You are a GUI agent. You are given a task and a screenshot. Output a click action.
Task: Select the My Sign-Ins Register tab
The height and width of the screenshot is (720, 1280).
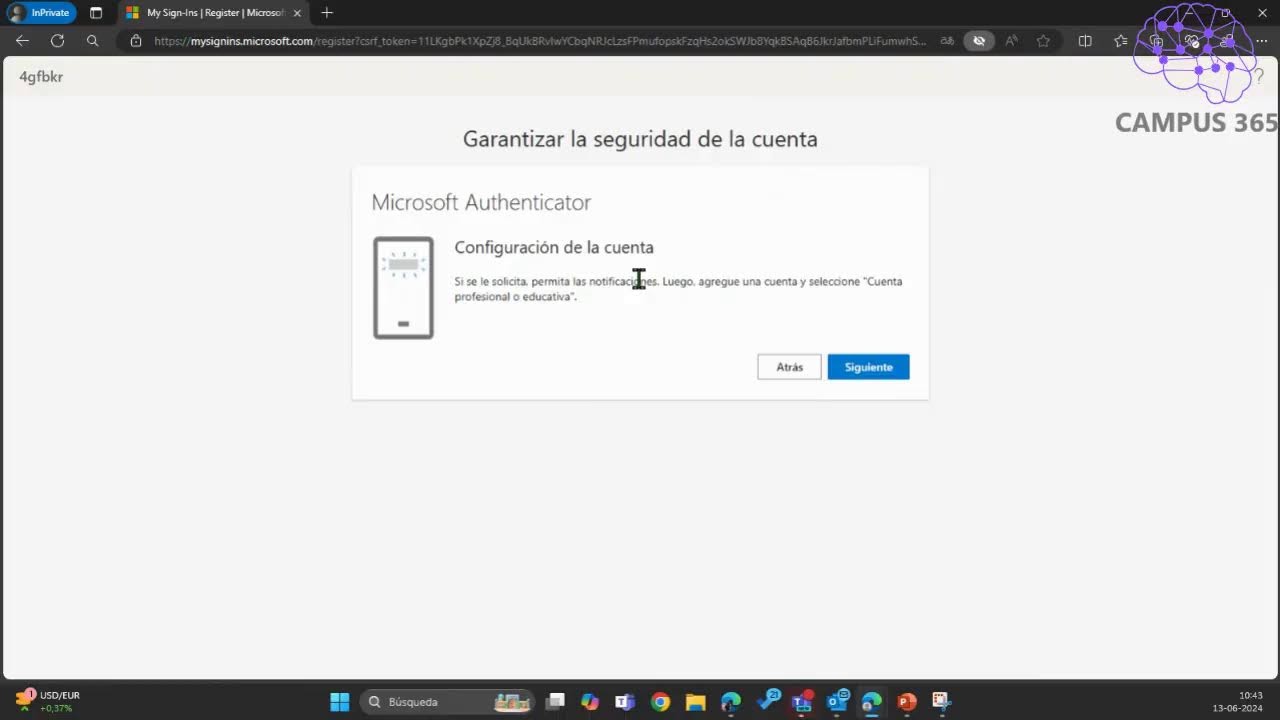[x=205, y=13]
